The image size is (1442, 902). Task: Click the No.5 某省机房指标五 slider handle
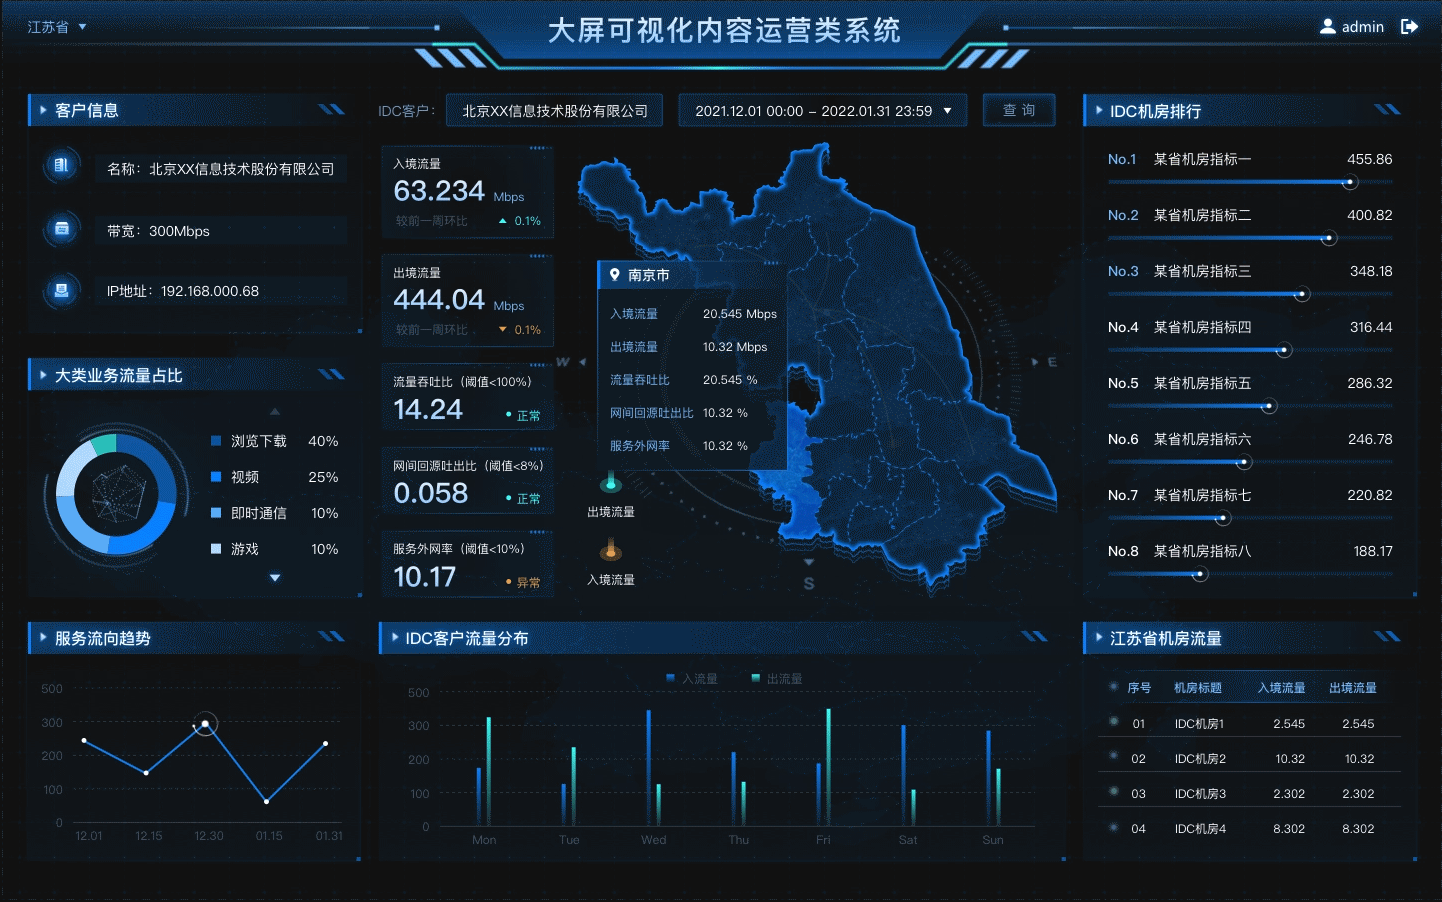(x=1269, y=406)
